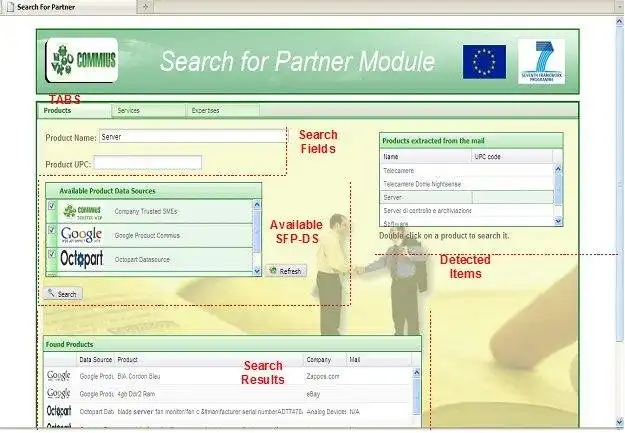Click the down arrow of the data sources scrollbar

pyautogui.click(x=257, y=271)
